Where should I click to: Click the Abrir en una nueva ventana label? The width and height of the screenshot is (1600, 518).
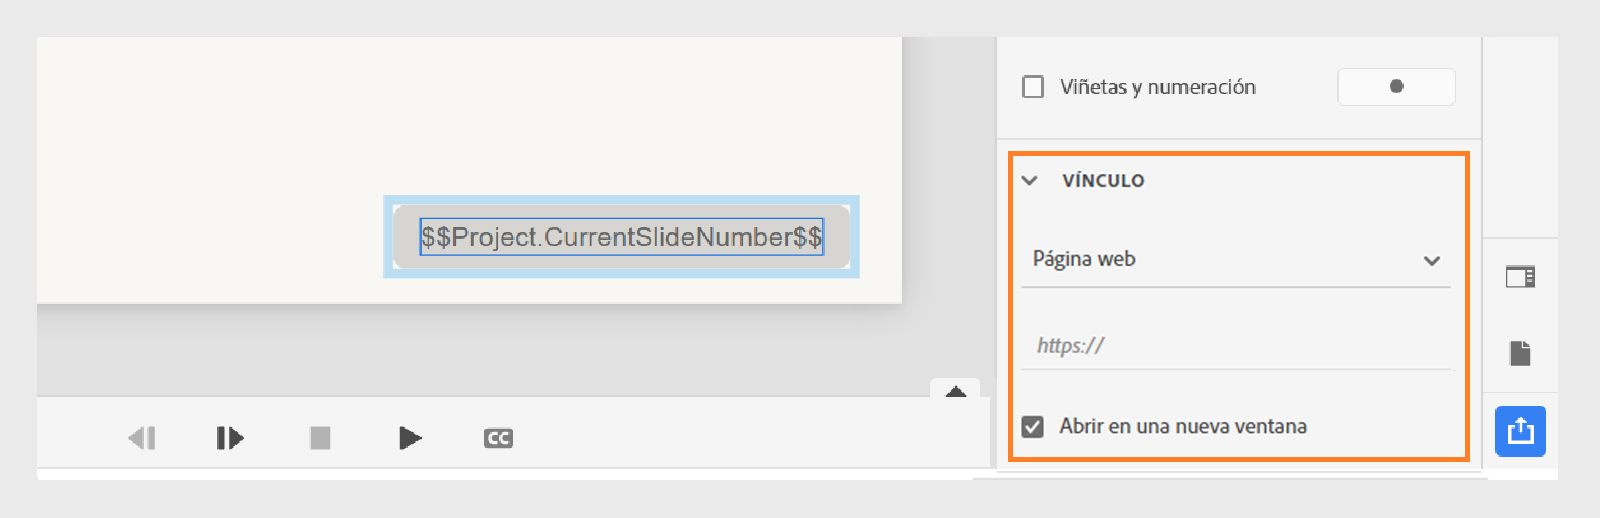(x=1183, y=427)
